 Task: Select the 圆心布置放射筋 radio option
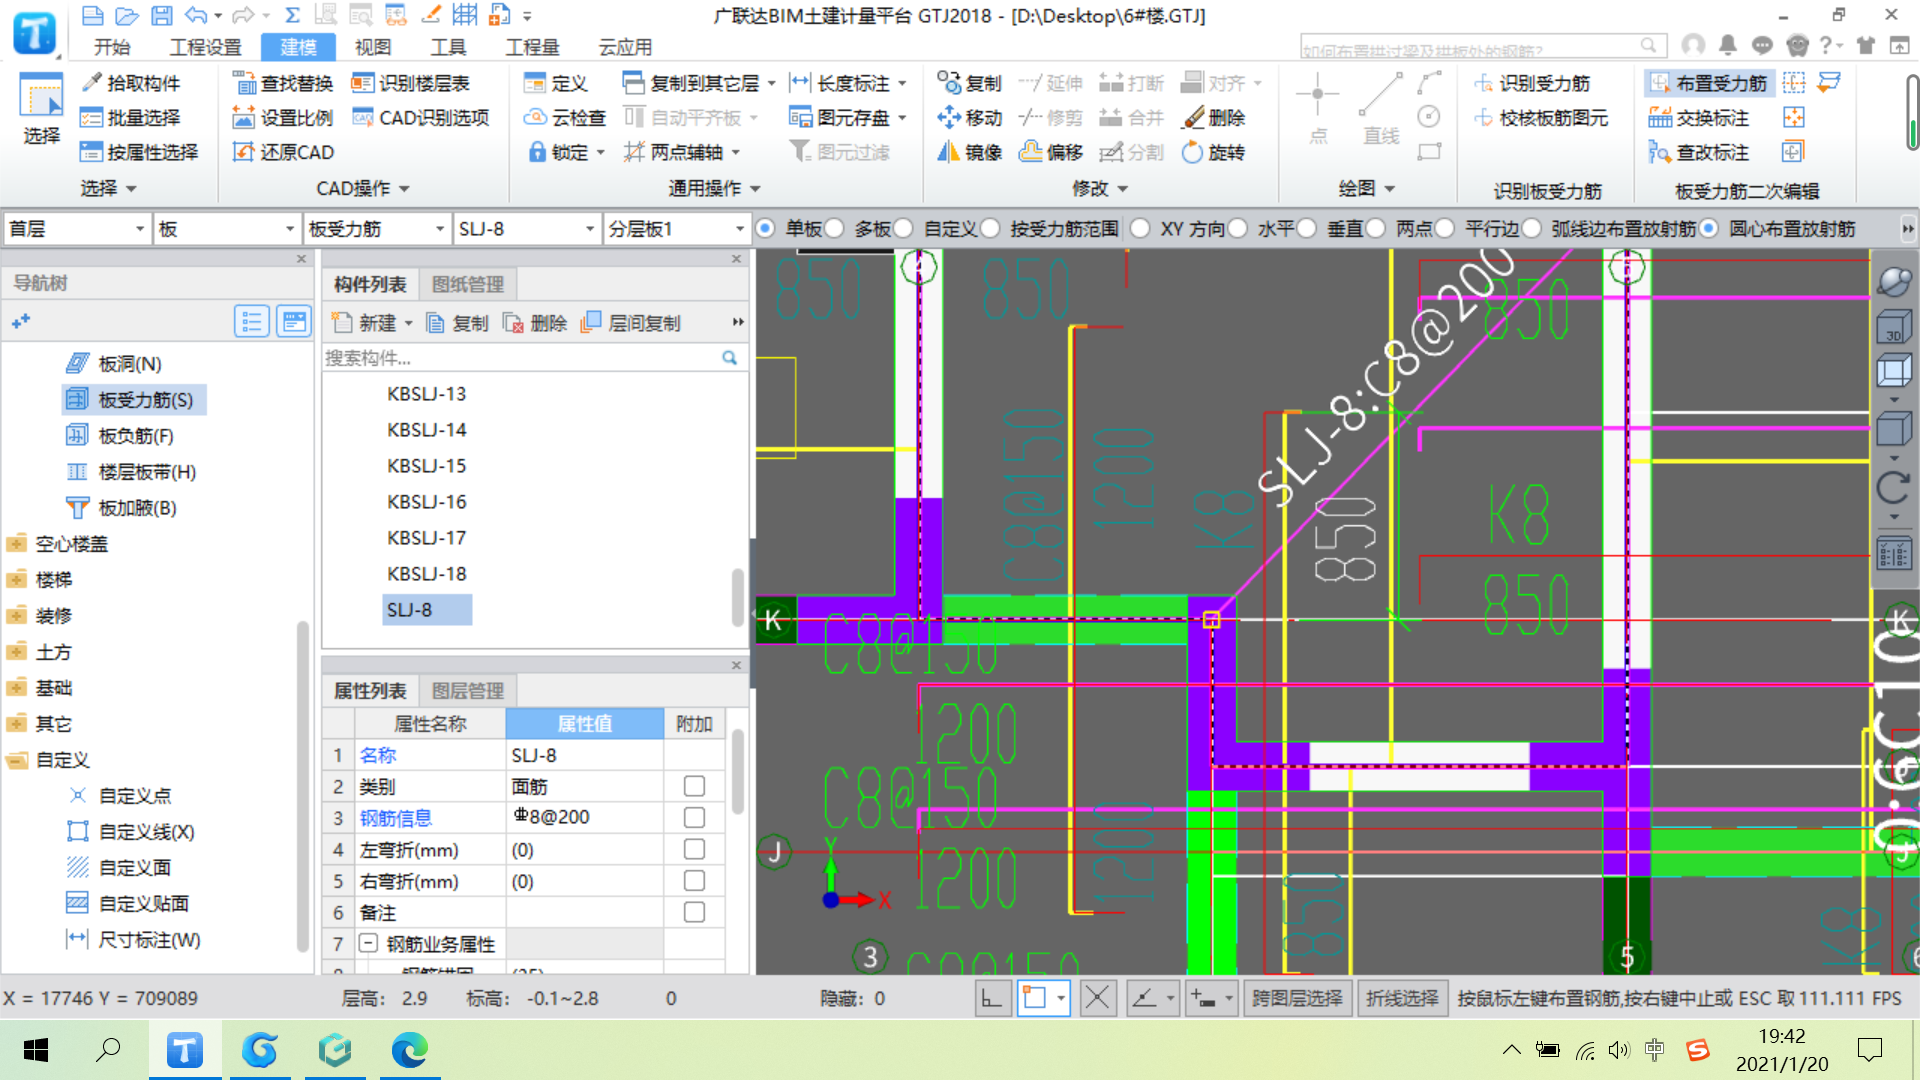click(x=1709, y=229)
